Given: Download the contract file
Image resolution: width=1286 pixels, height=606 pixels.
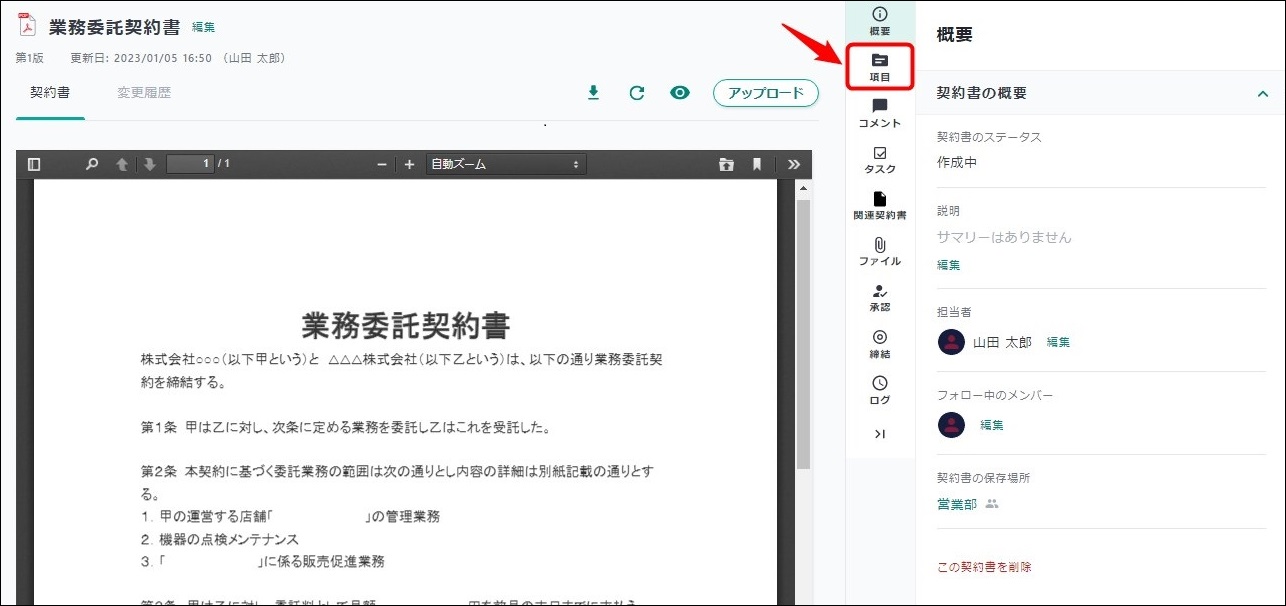Looking at the screenshot, I should tap(593, 93).
